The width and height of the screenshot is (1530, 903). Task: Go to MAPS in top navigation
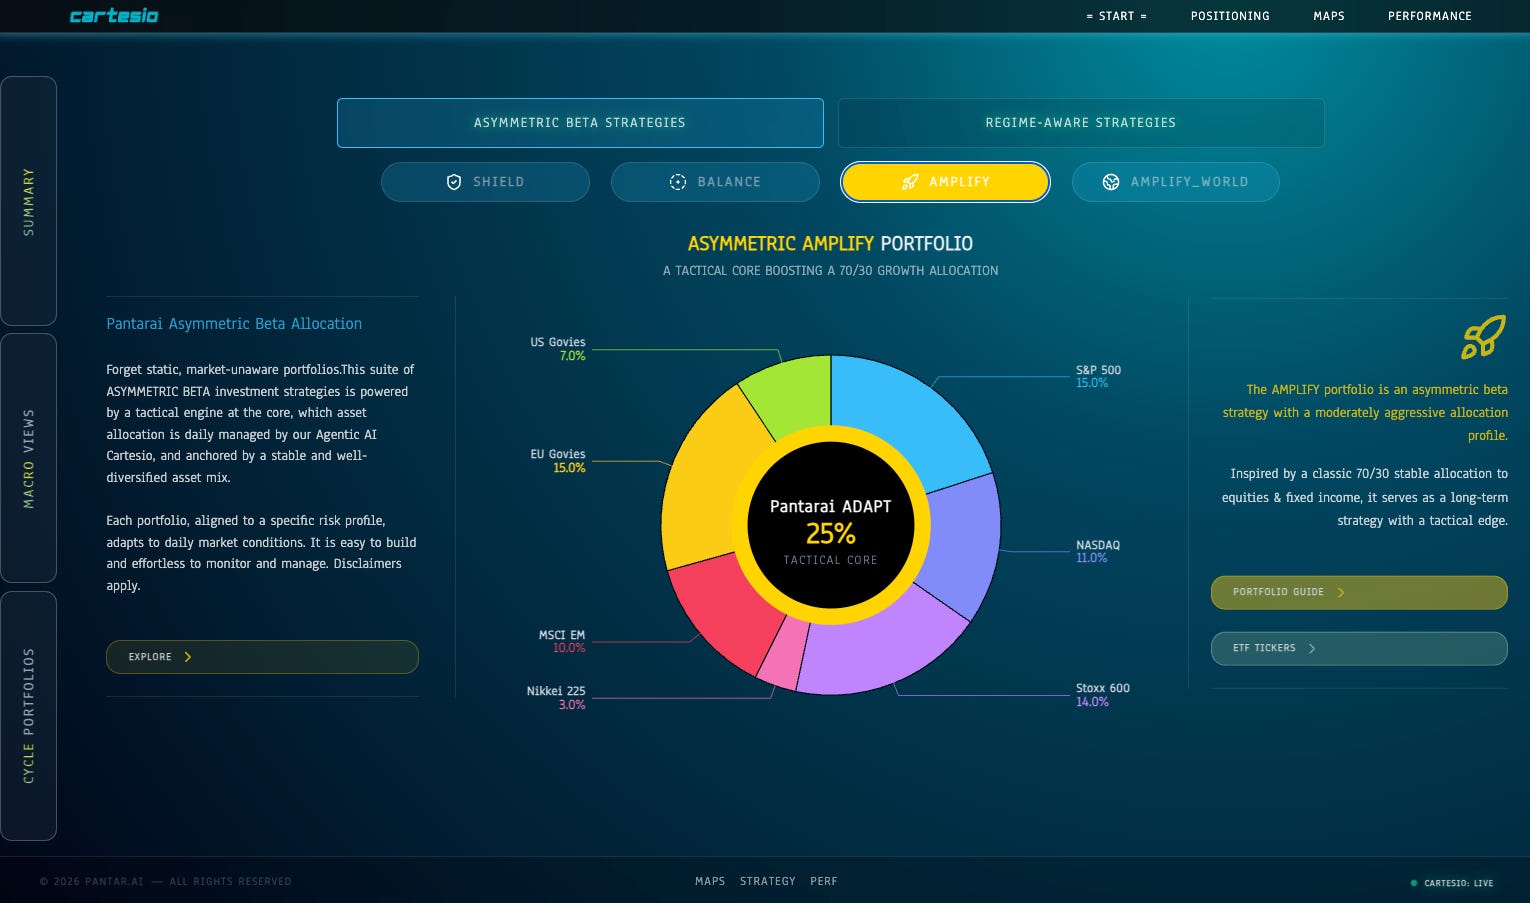tap(1329, 16)
